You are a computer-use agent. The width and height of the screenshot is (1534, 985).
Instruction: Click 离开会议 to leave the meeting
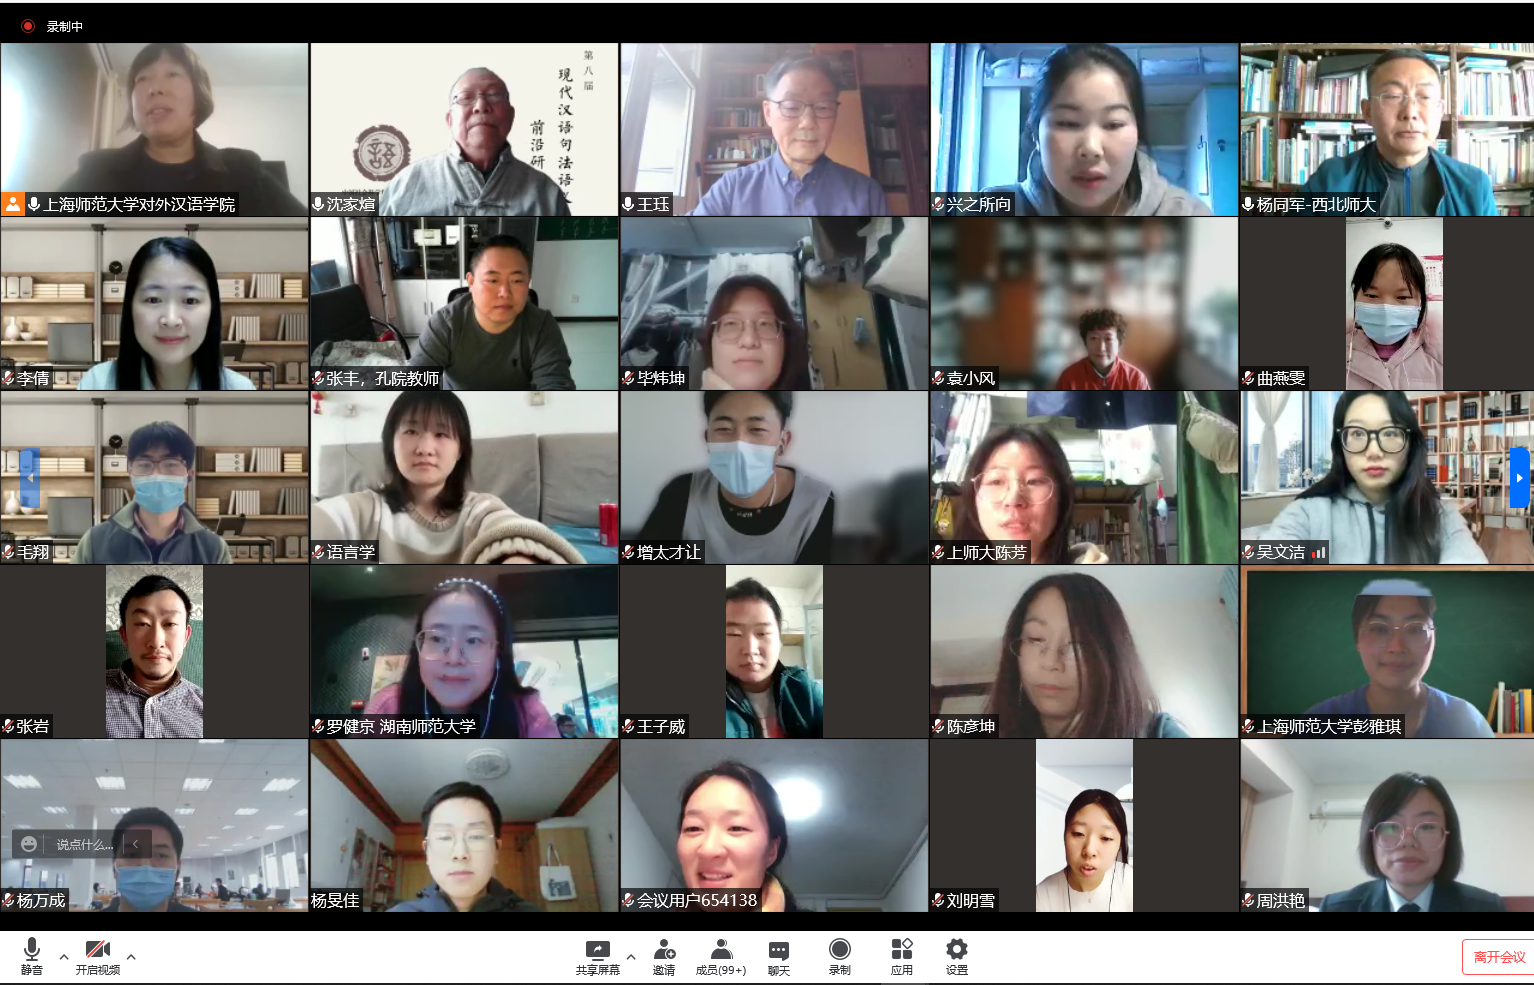(x=1498, y=957)
